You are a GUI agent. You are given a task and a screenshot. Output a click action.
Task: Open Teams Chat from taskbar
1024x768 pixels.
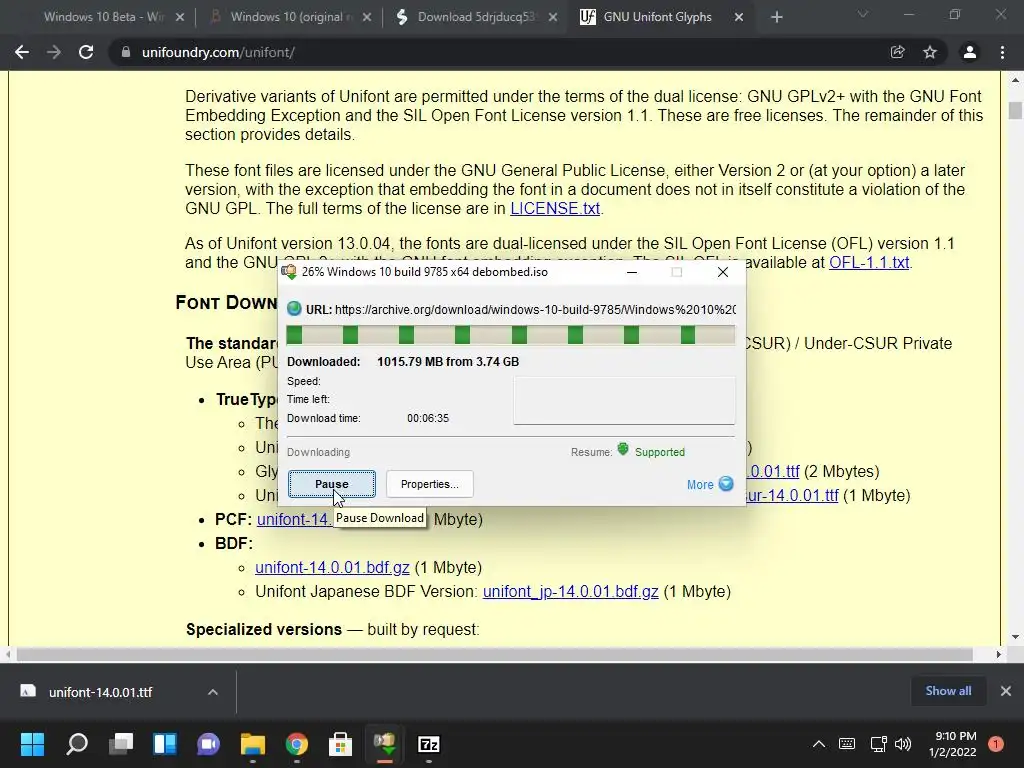(208, 744)
